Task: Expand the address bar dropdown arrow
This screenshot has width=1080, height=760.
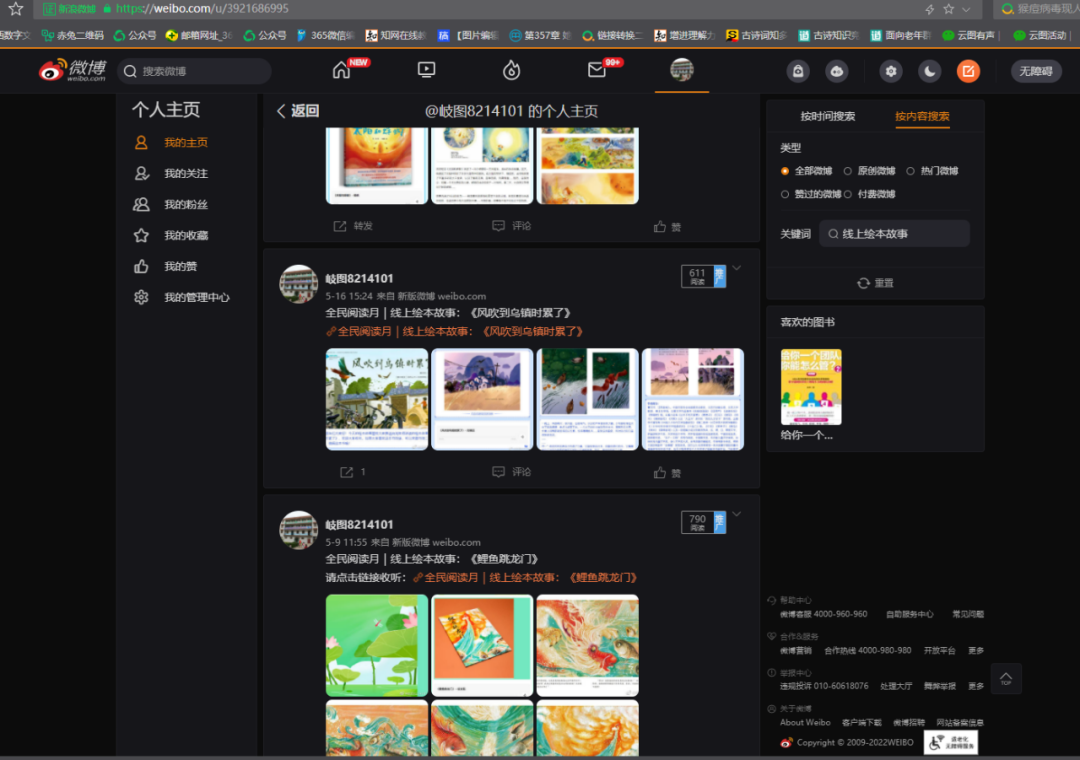Action: click(x=966, y=10)
